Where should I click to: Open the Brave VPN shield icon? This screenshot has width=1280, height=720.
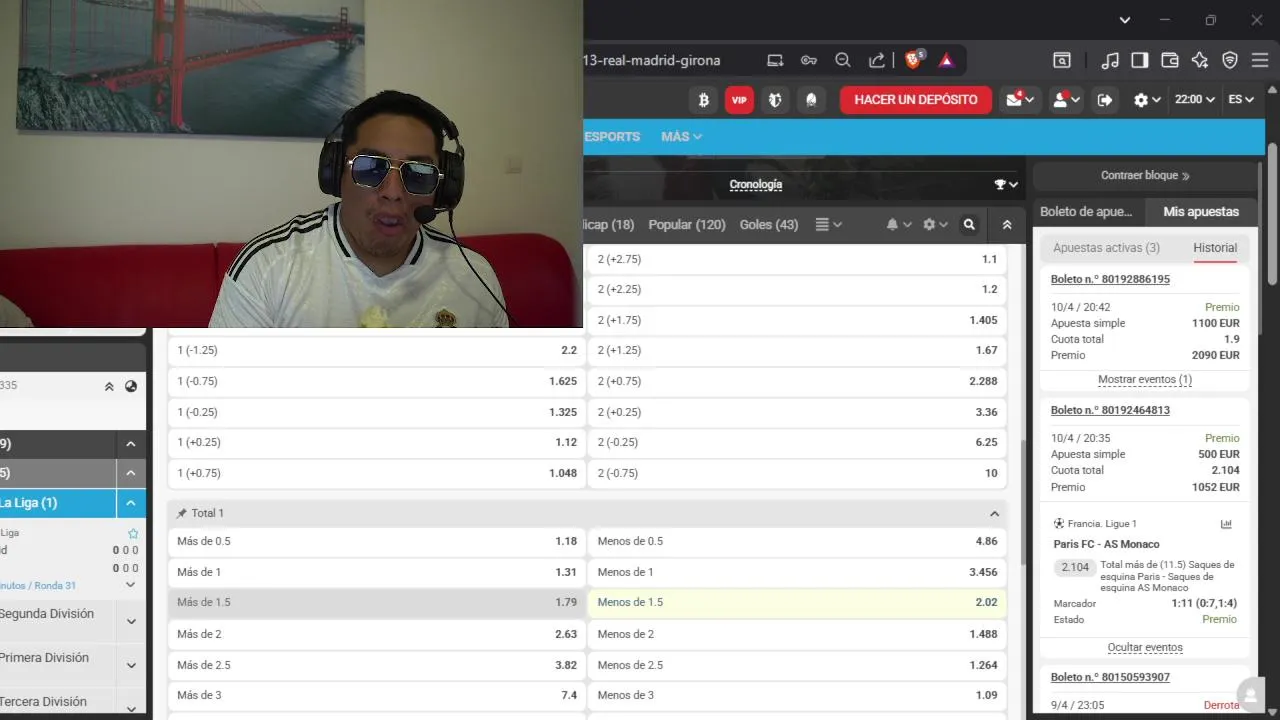click(1230, 60)
